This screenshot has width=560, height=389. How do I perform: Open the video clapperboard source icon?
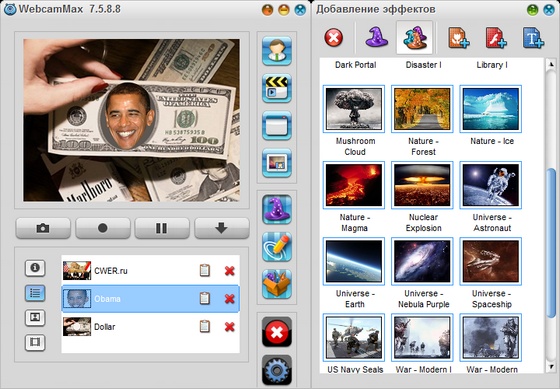point(277,88)
